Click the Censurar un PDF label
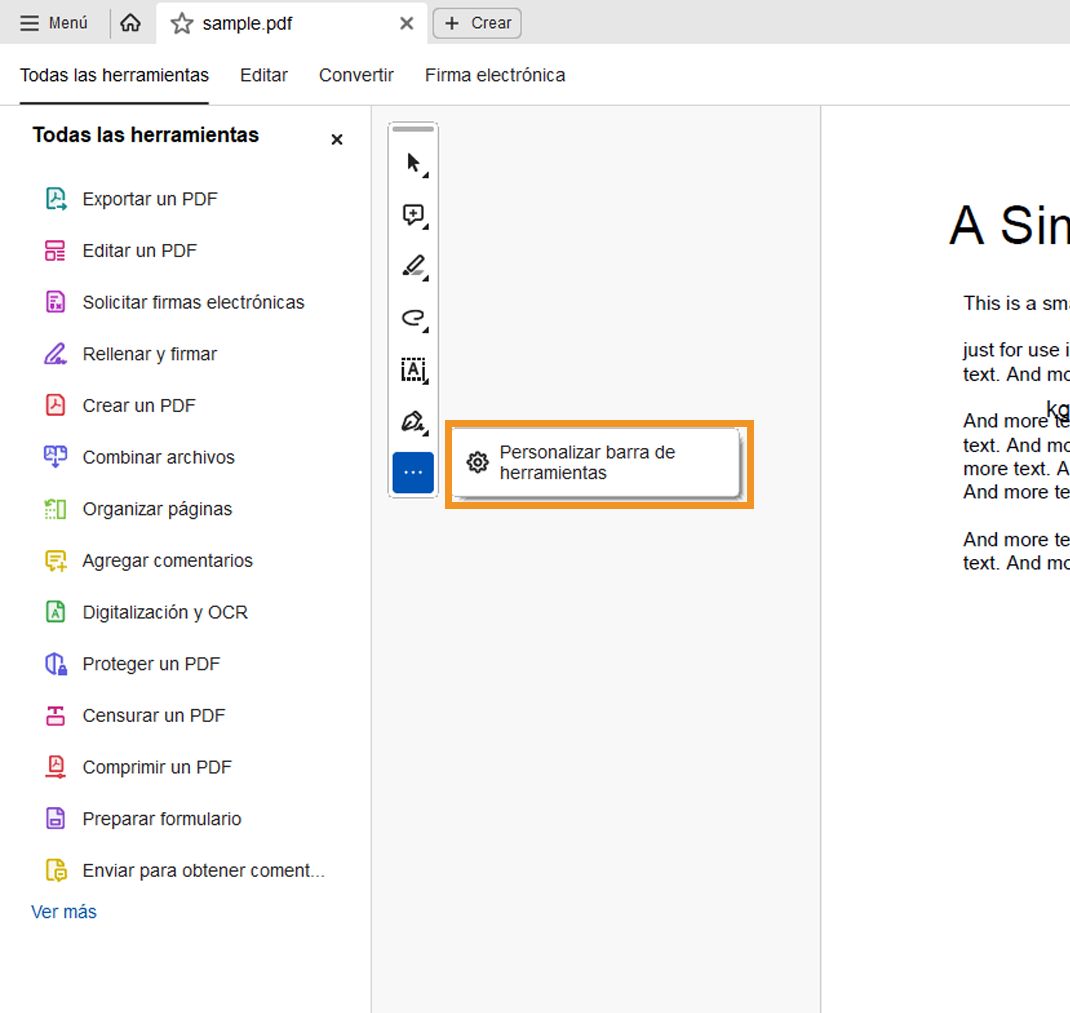Image resolution: width=1070 pixels, height=1013 pixels. pos(154,716)
